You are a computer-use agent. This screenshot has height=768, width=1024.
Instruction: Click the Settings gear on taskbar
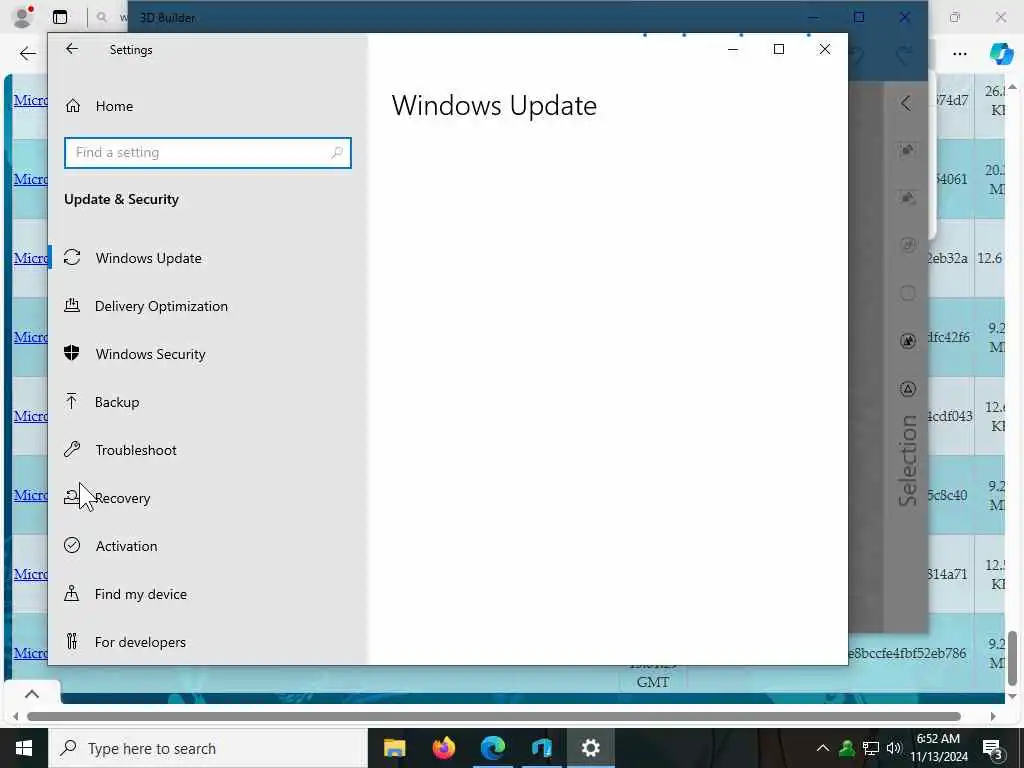pyautogui.click(x=591, y=748)
